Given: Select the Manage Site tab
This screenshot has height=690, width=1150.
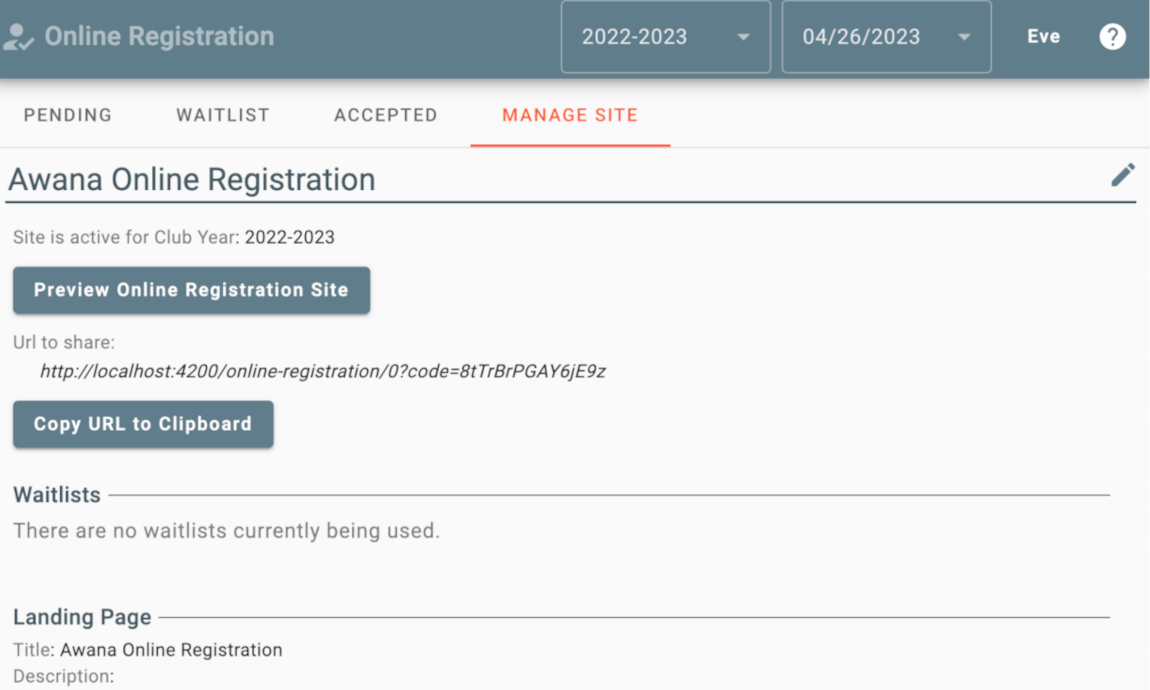Looking at the screenshot, I should (570, 115).
